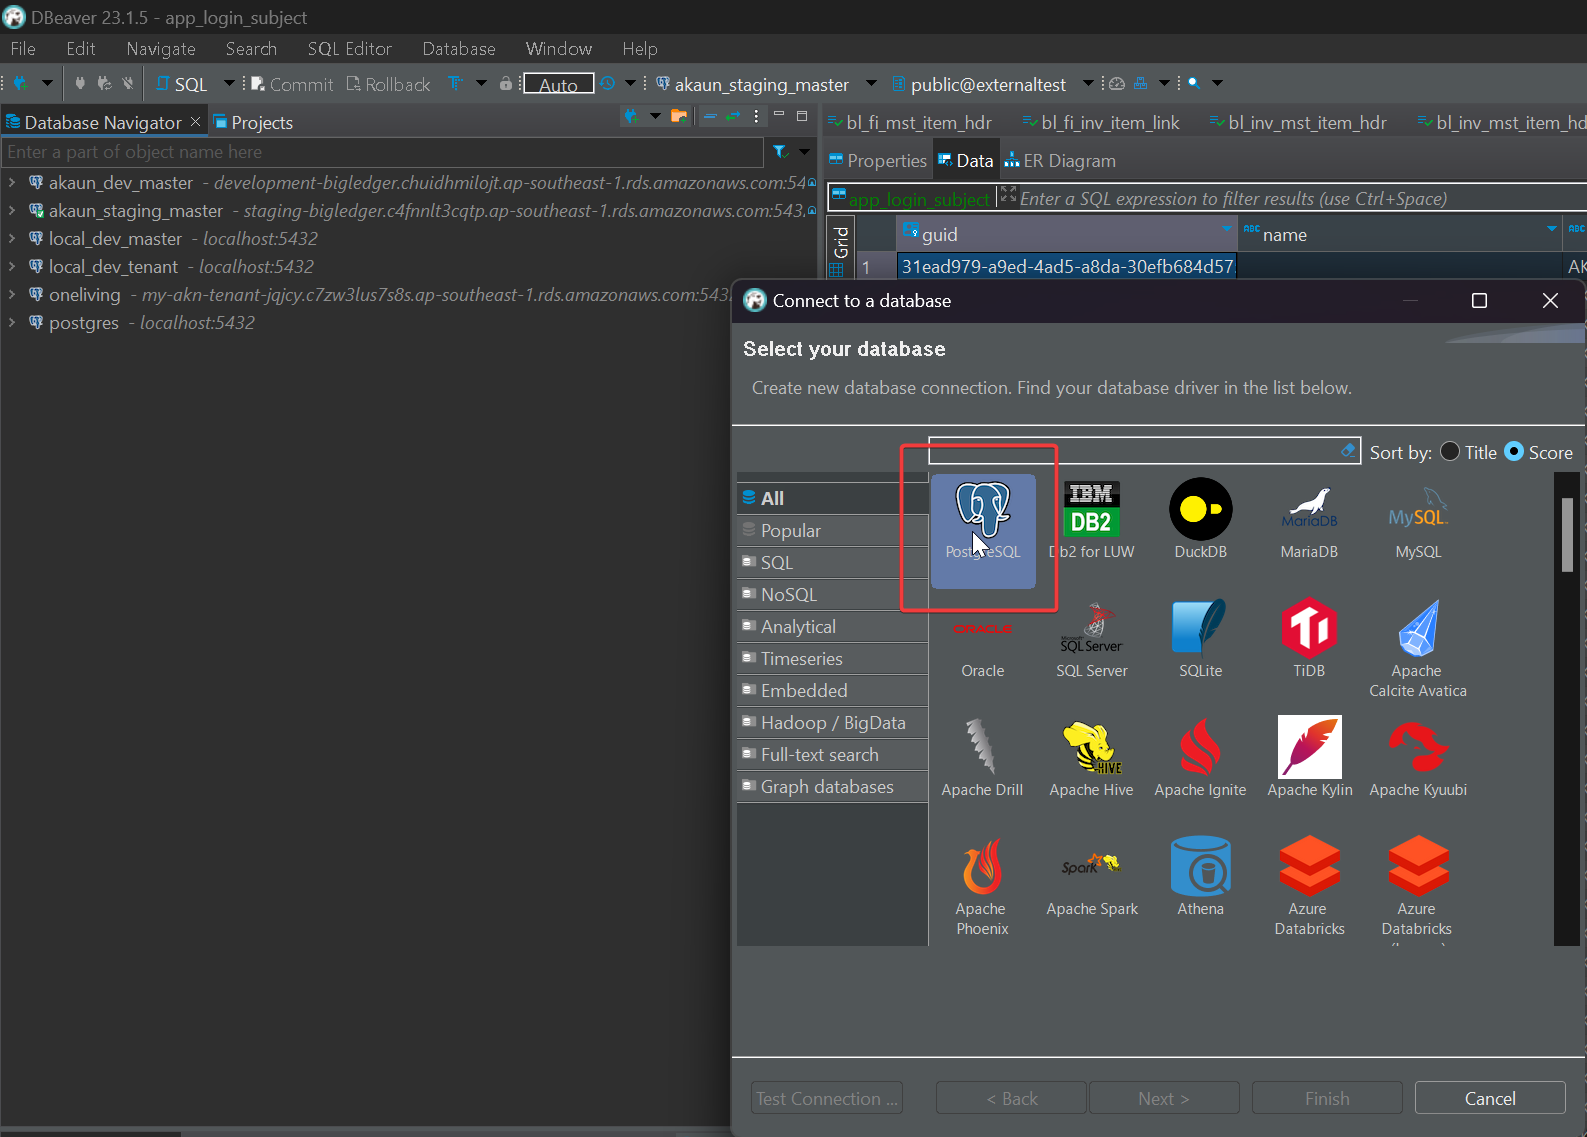Expand the local_dev_tenant tree node

point(12,267)
